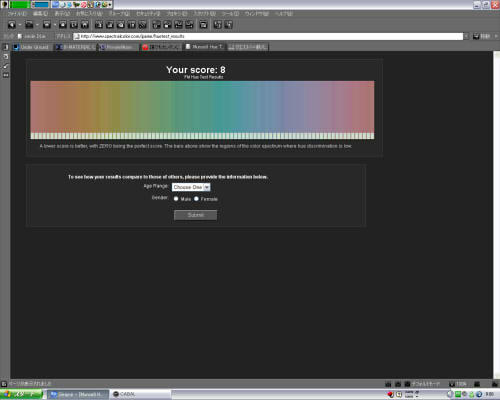
Task: Select the Male gender radio button
Action: [176, 199]
